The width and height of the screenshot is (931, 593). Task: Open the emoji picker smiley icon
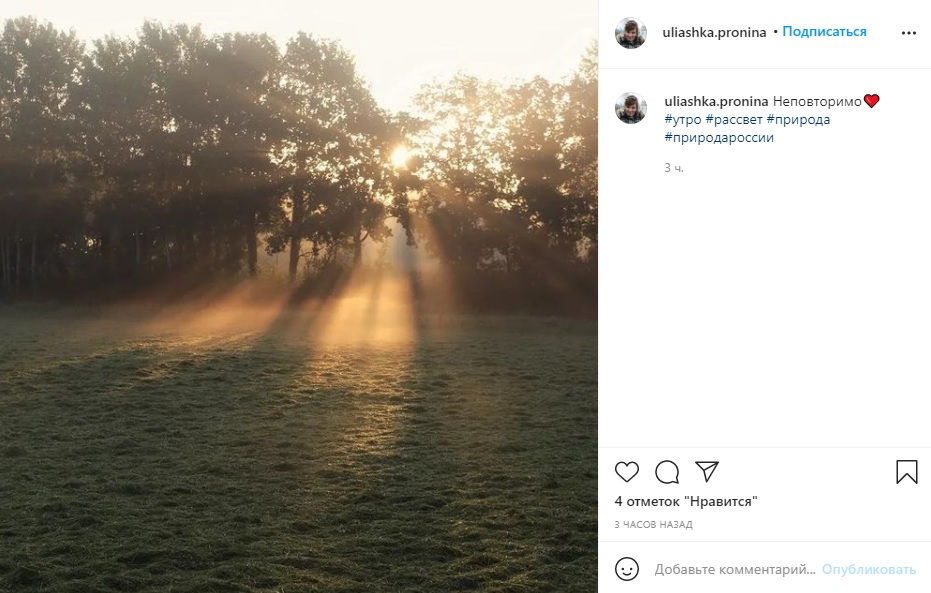coord(627,569)
